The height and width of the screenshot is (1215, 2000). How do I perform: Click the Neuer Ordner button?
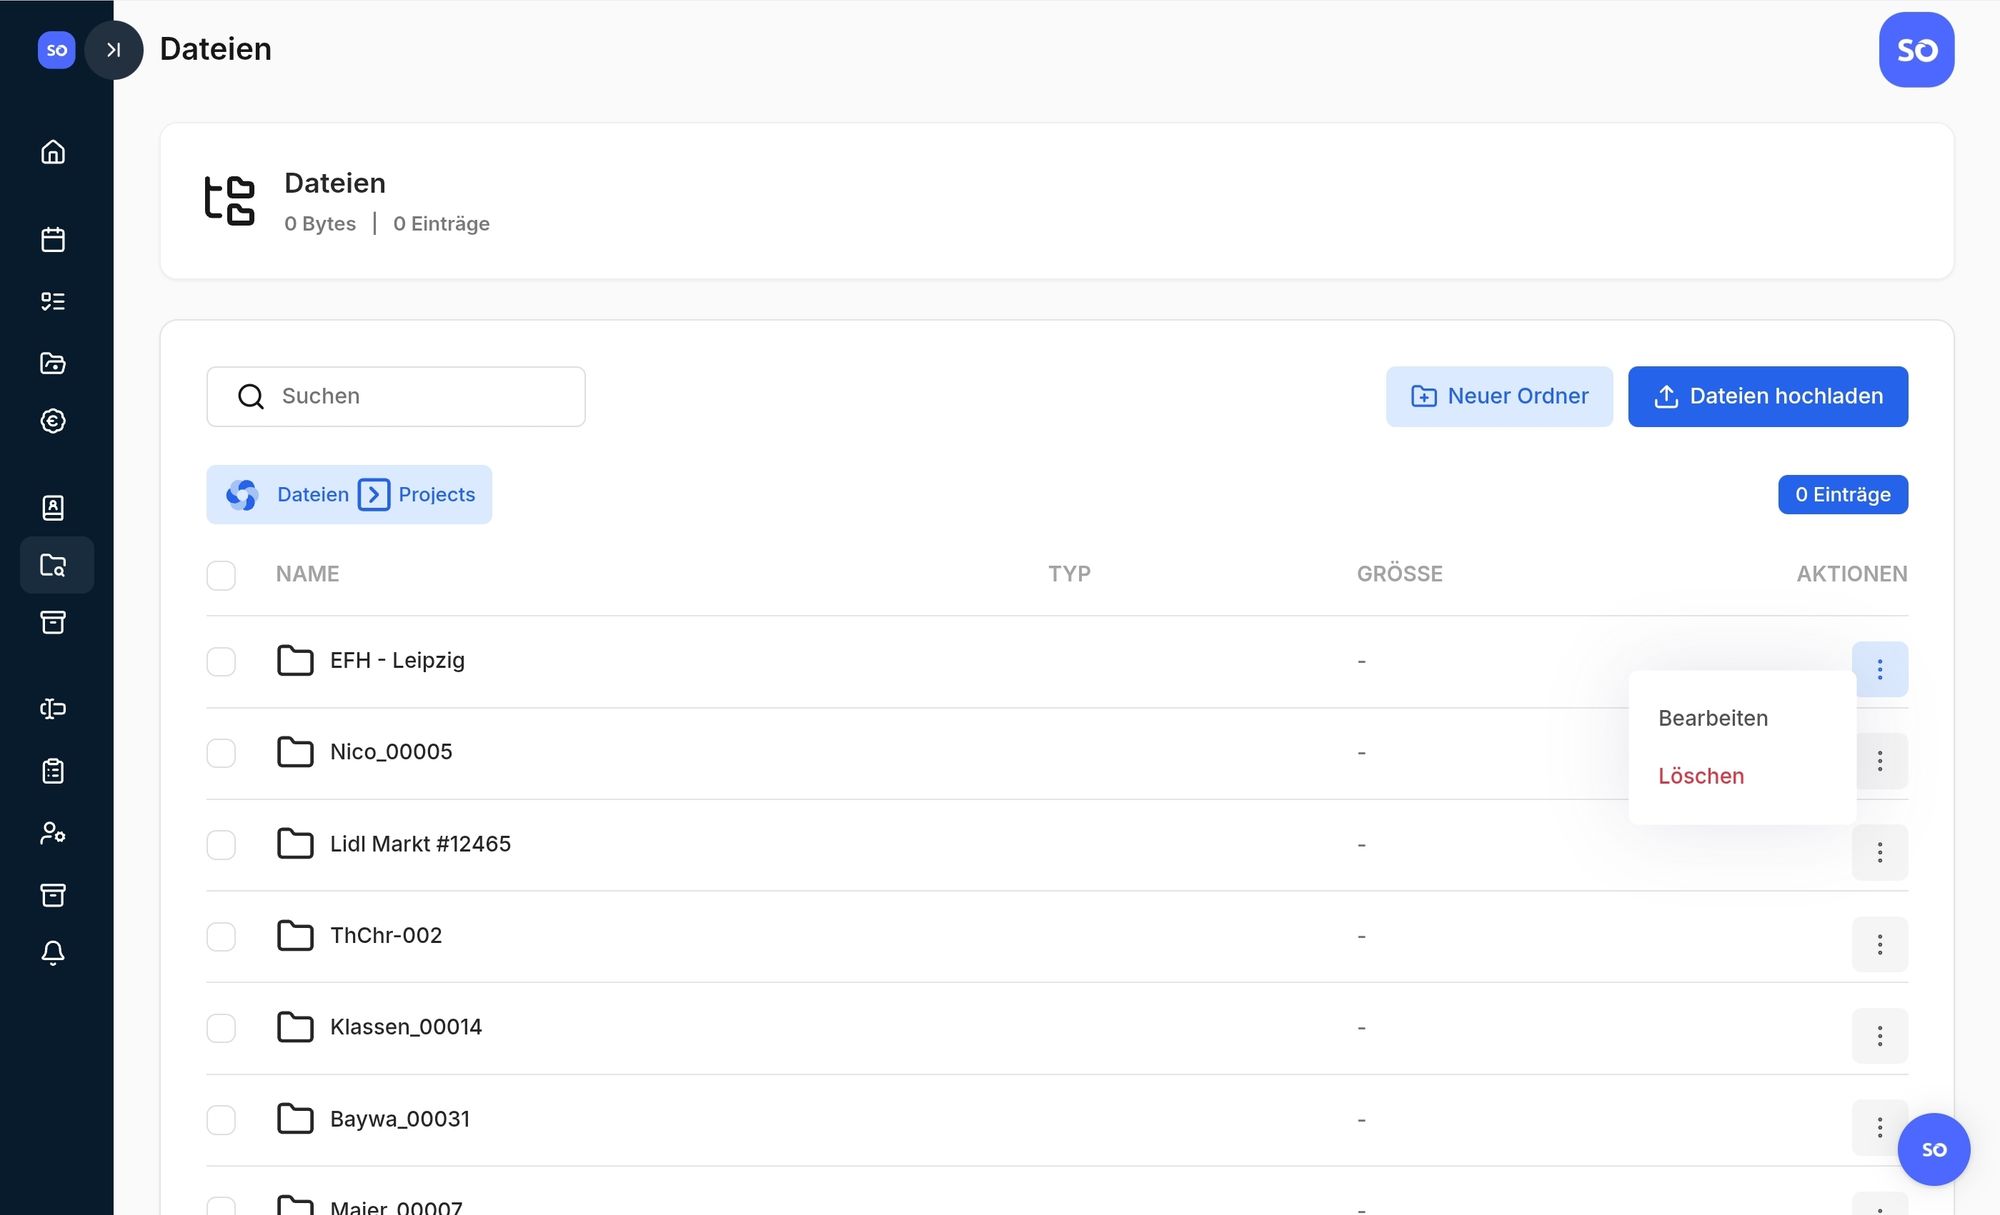click(x=1498, y=397)
